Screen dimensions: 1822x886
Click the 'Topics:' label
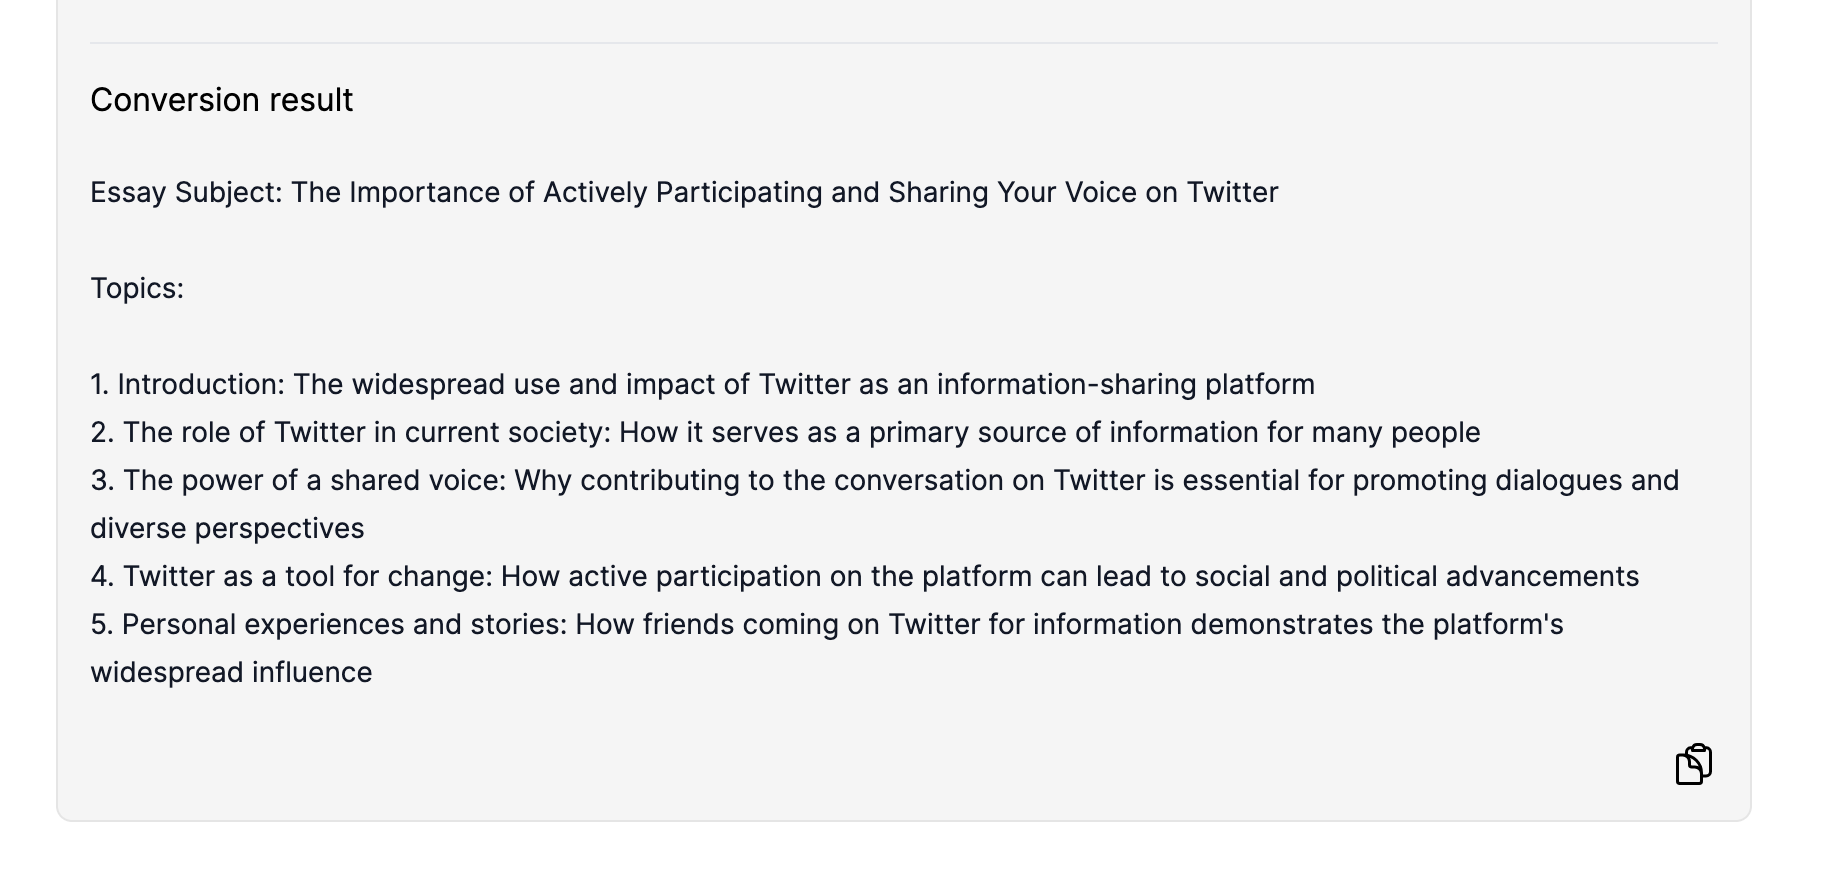[137, 288]
